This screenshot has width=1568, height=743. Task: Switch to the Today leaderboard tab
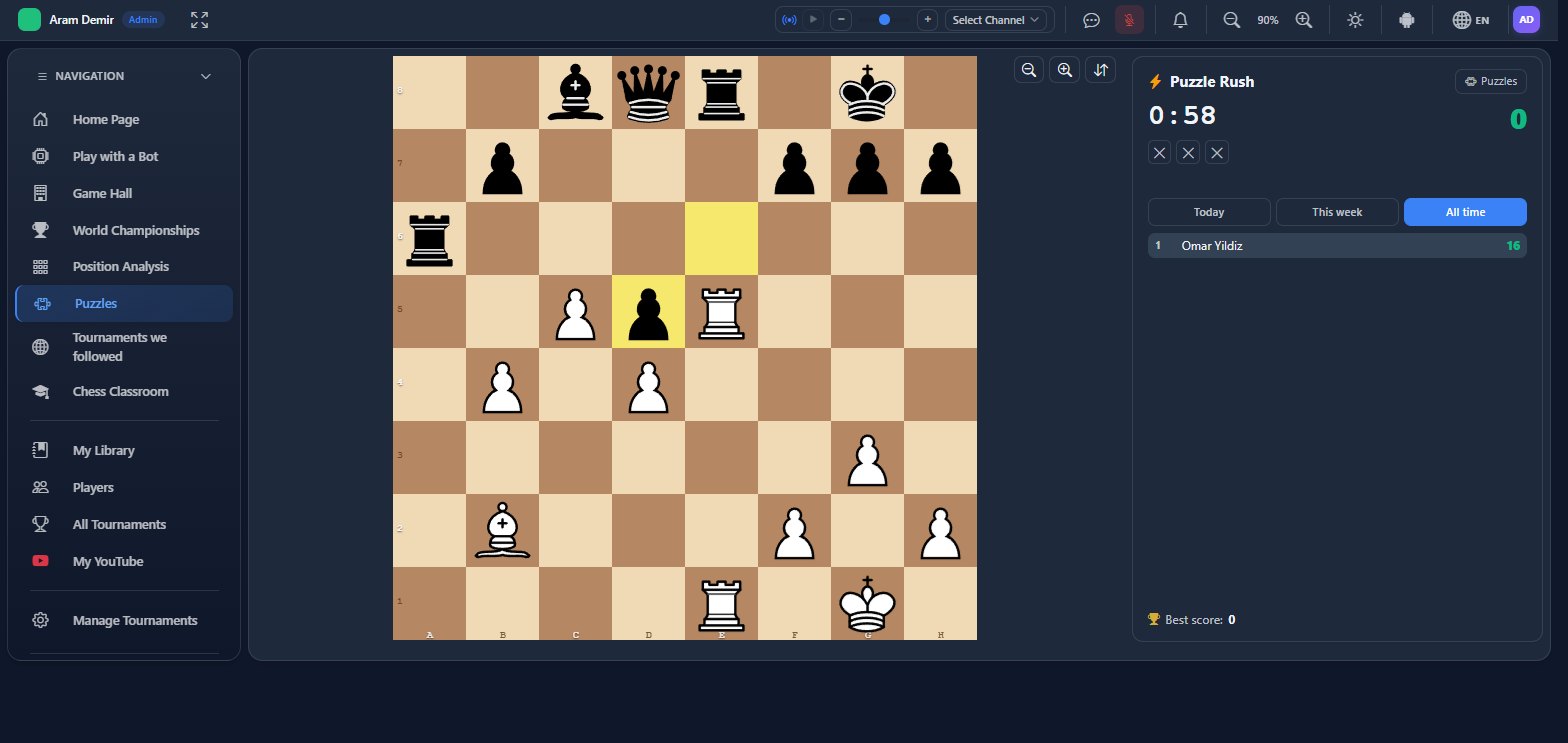1209,212
